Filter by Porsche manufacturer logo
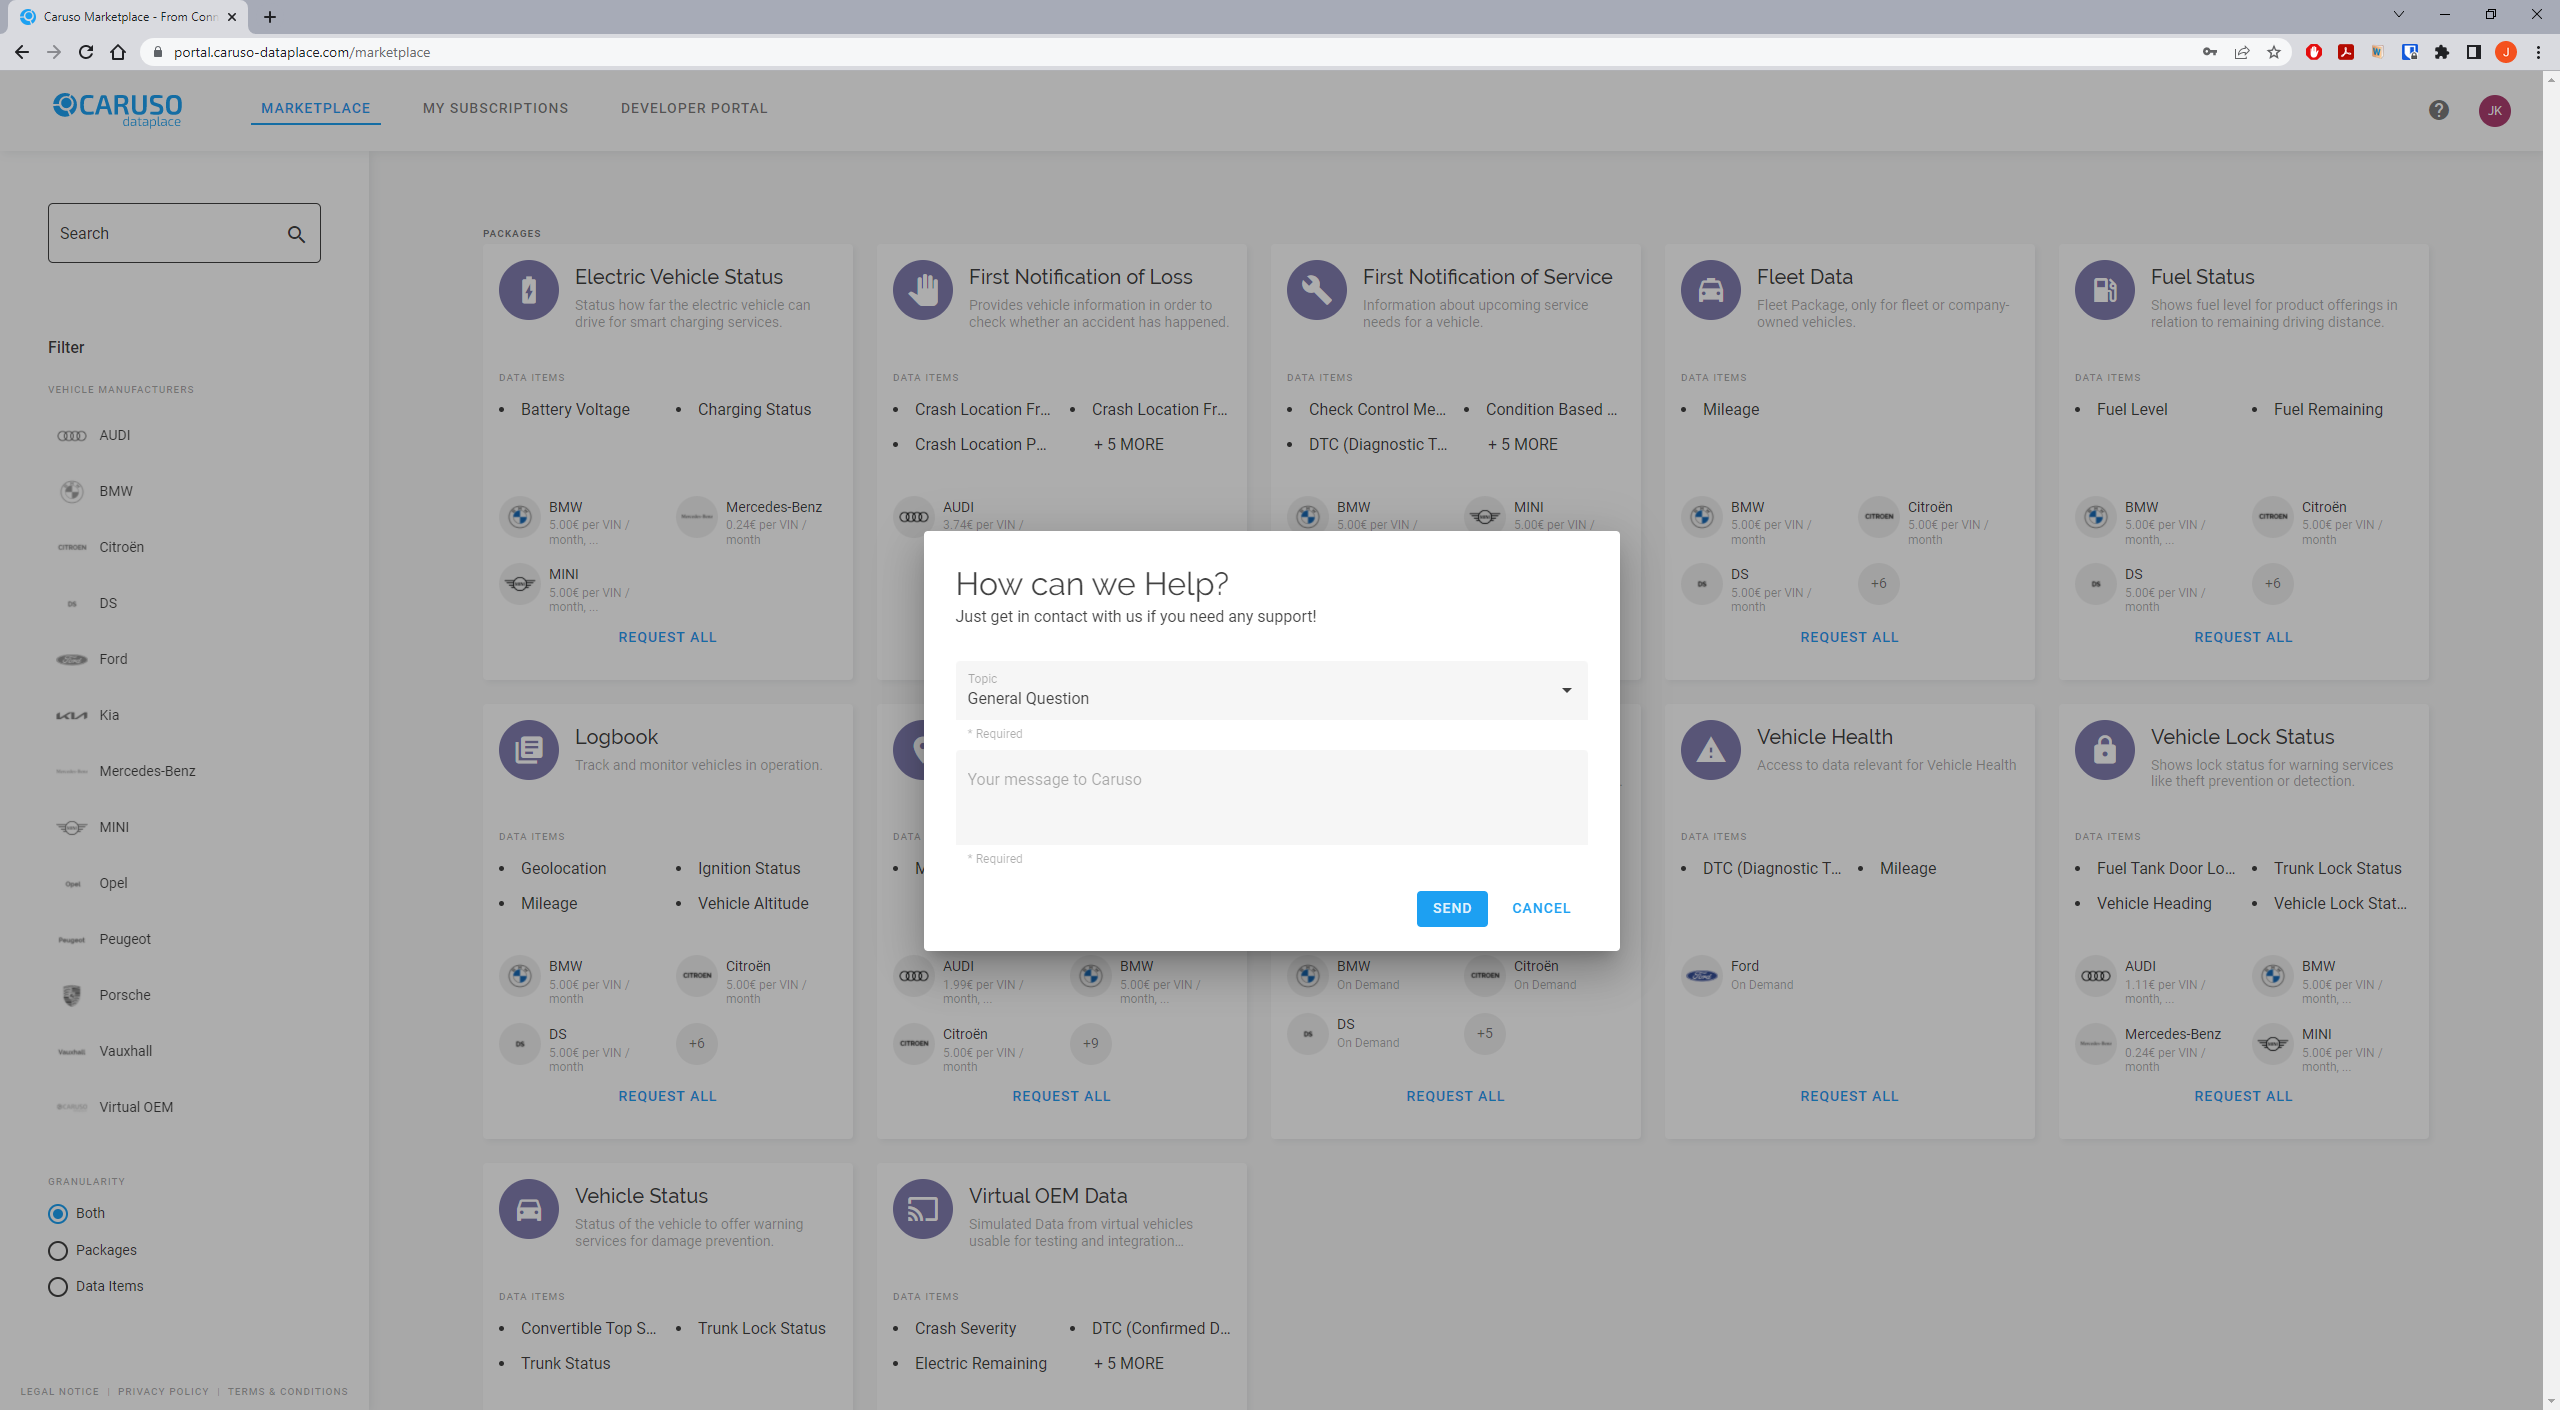Image resolution: width=2560 pixels, height=1410 pixels. coord(72,996)
